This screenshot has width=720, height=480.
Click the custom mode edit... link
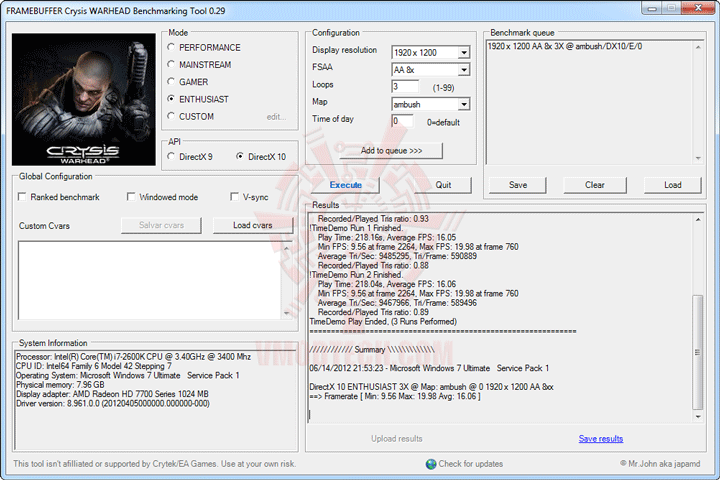click(276, 117)
